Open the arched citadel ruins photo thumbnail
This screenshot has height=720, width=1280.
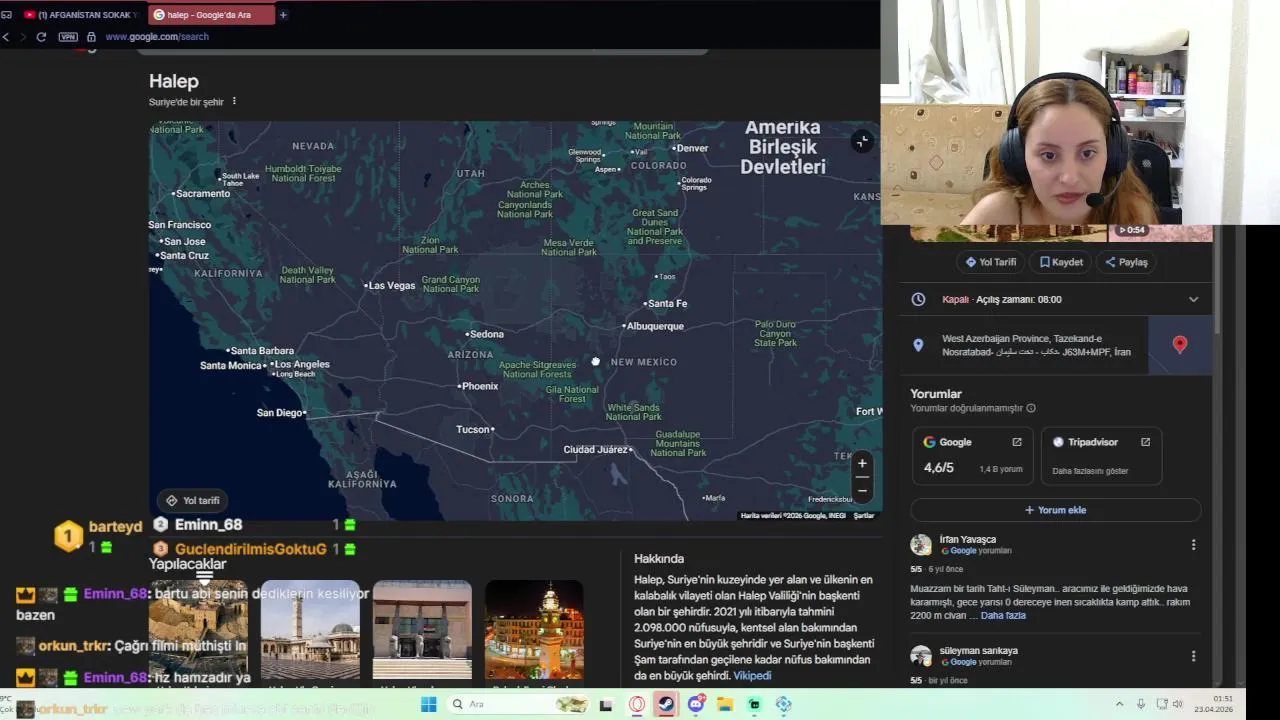coord(198,629)
